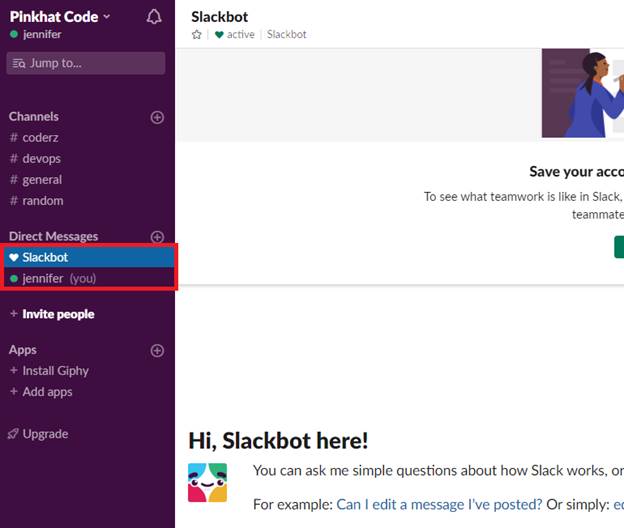Add a channel with the plus icon

157,117
